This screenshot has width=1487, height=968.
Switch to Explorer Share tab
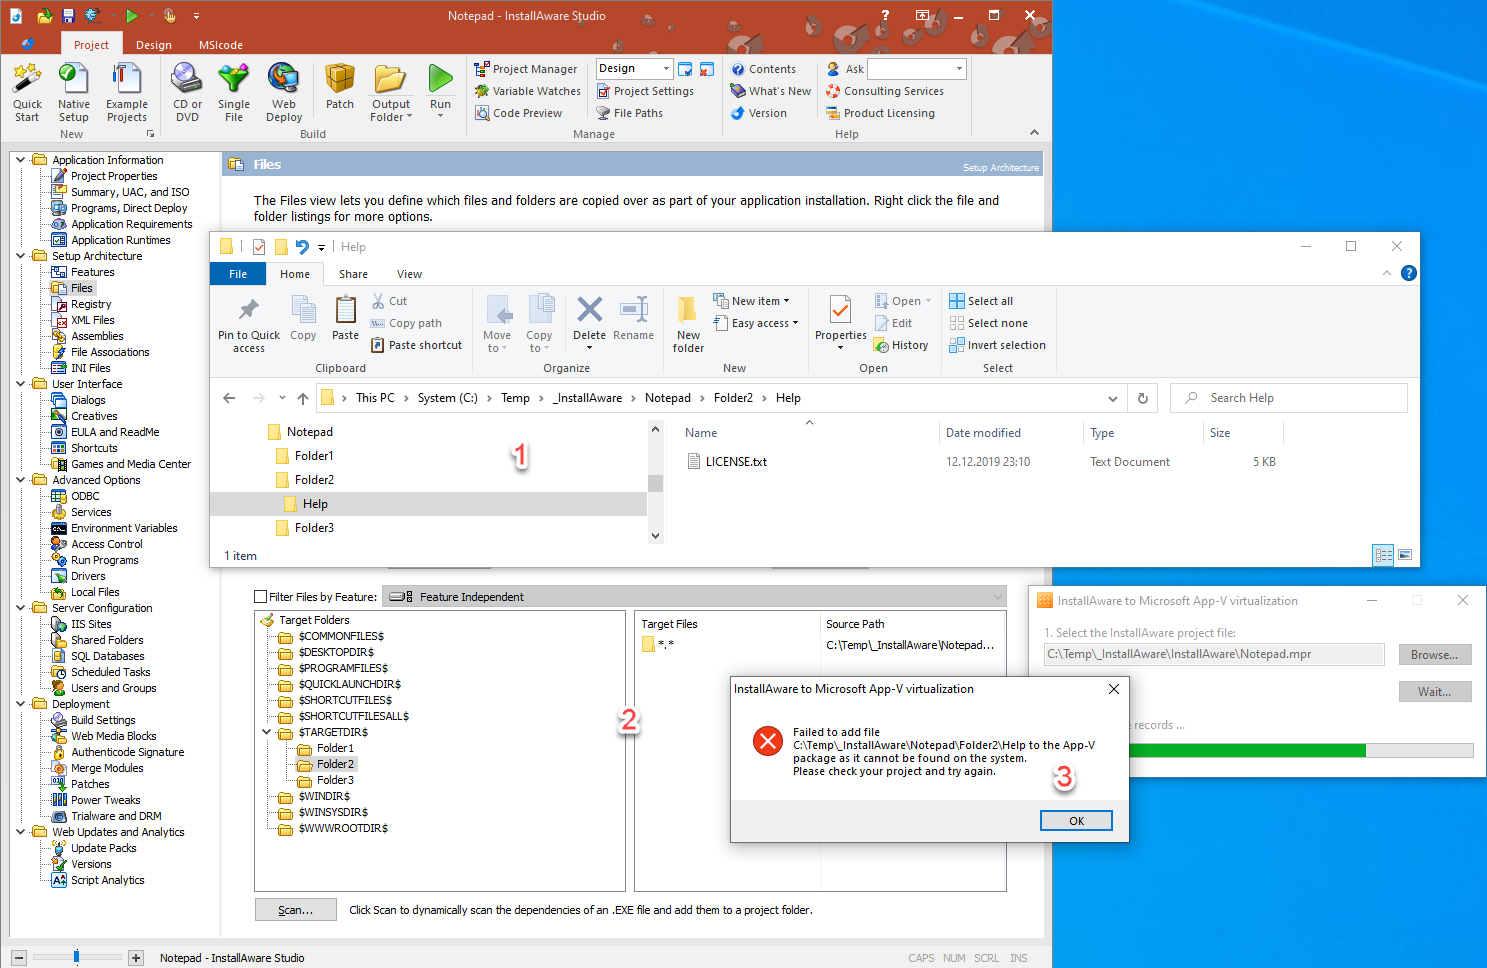point(353,274)
